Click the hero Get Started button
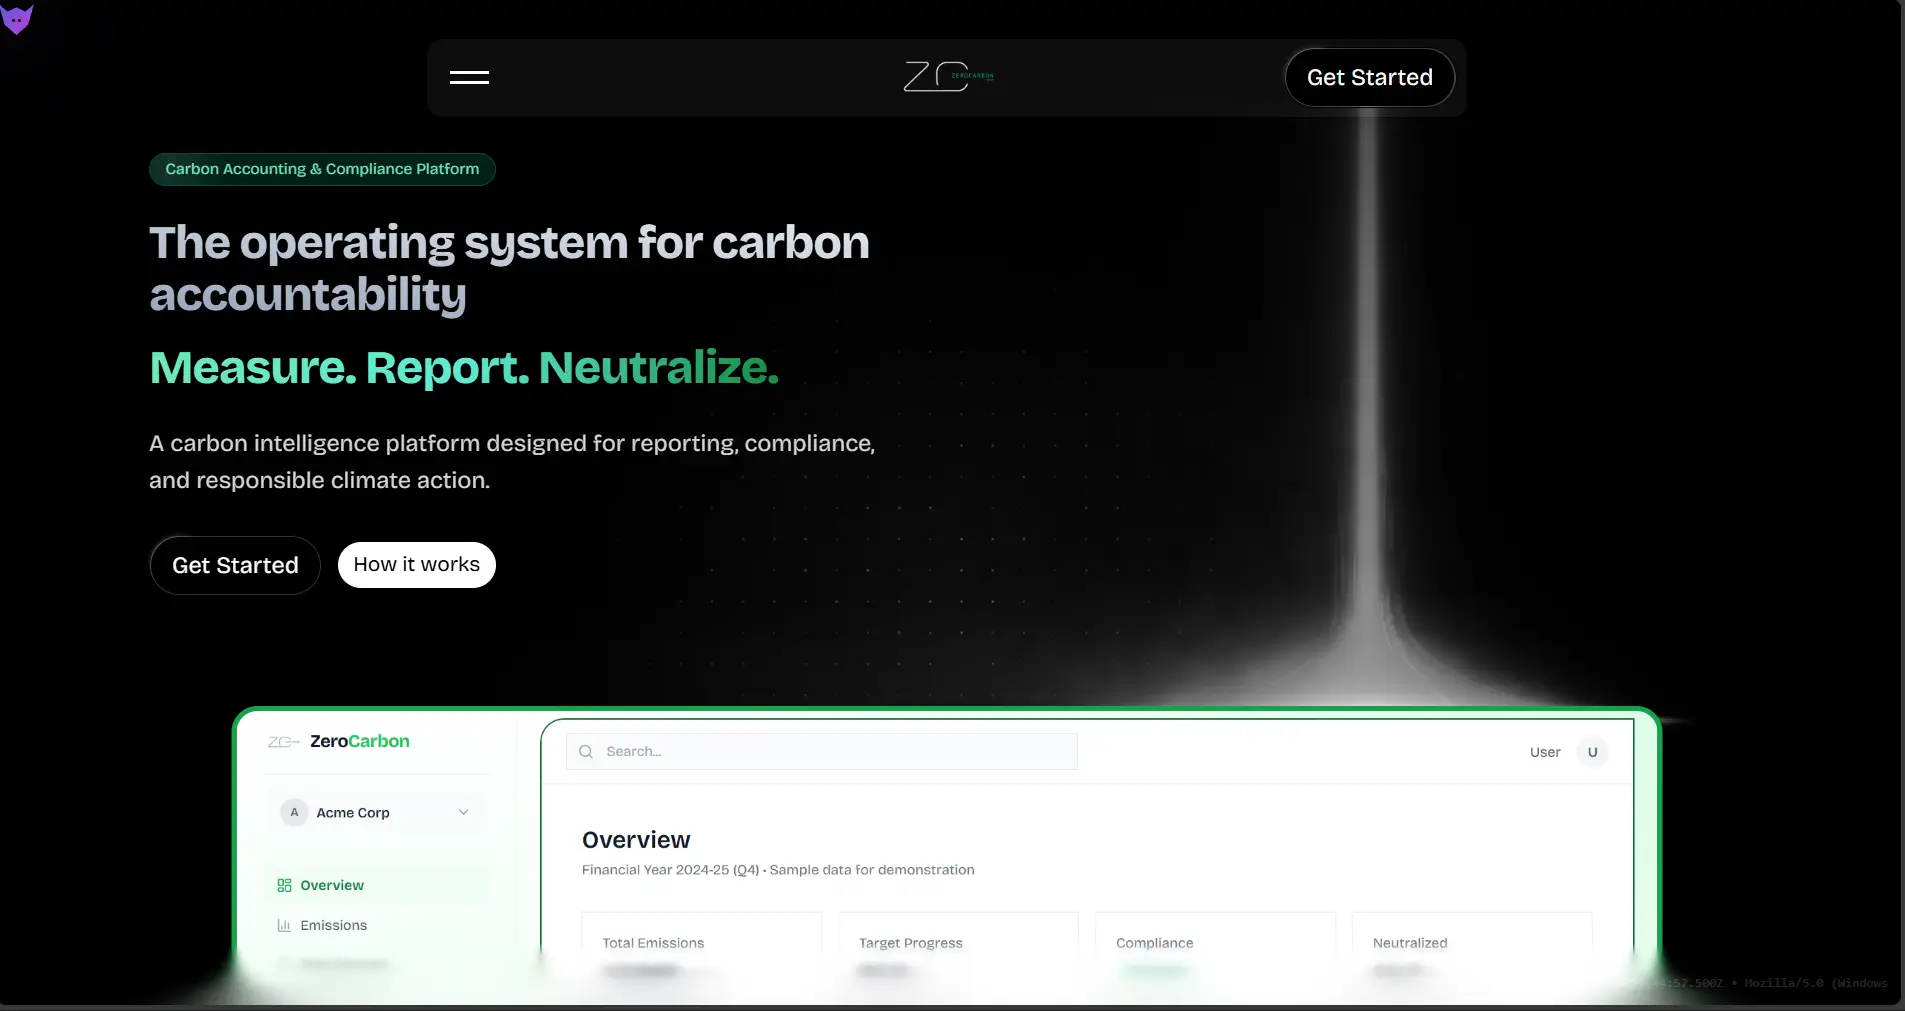The width and height of the screenshot is (1905, 1011). click(234, 565)
